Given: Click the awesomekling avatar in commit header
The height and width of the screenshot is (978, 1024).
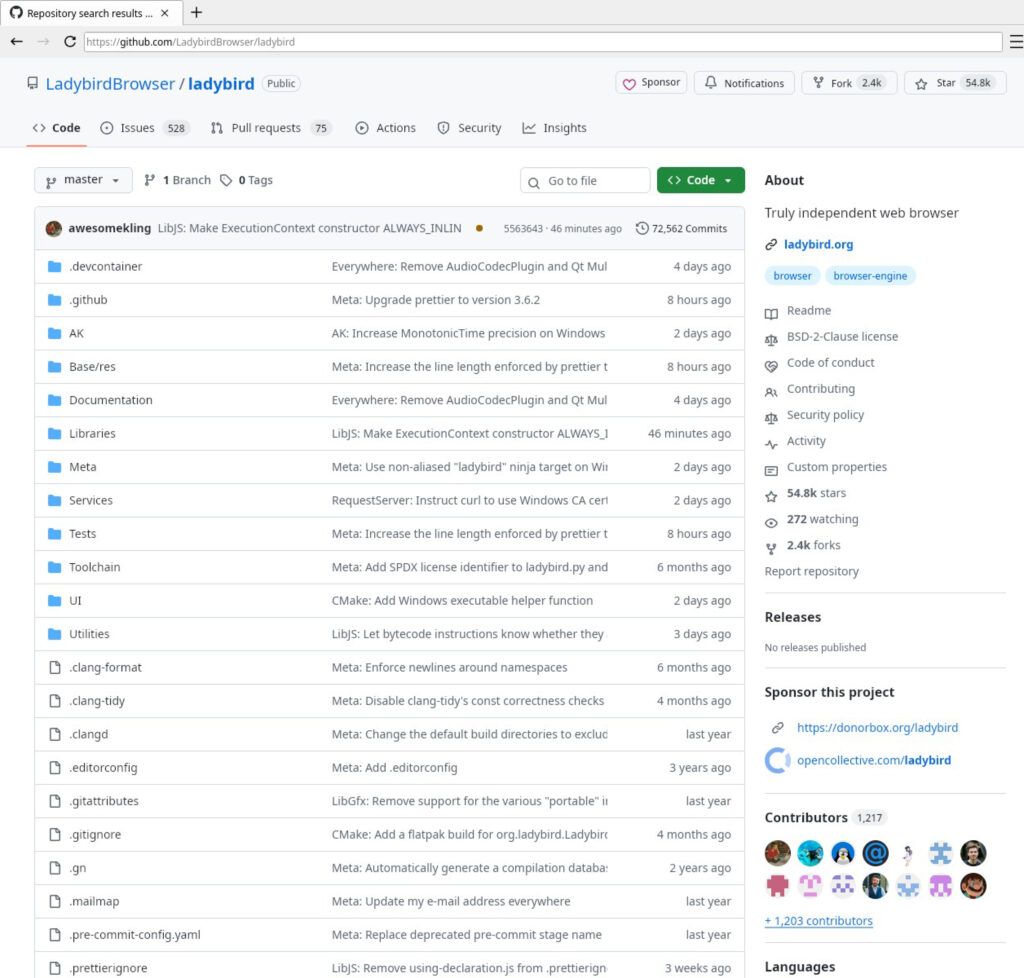Looking at the screenshot, I should 54,229.
